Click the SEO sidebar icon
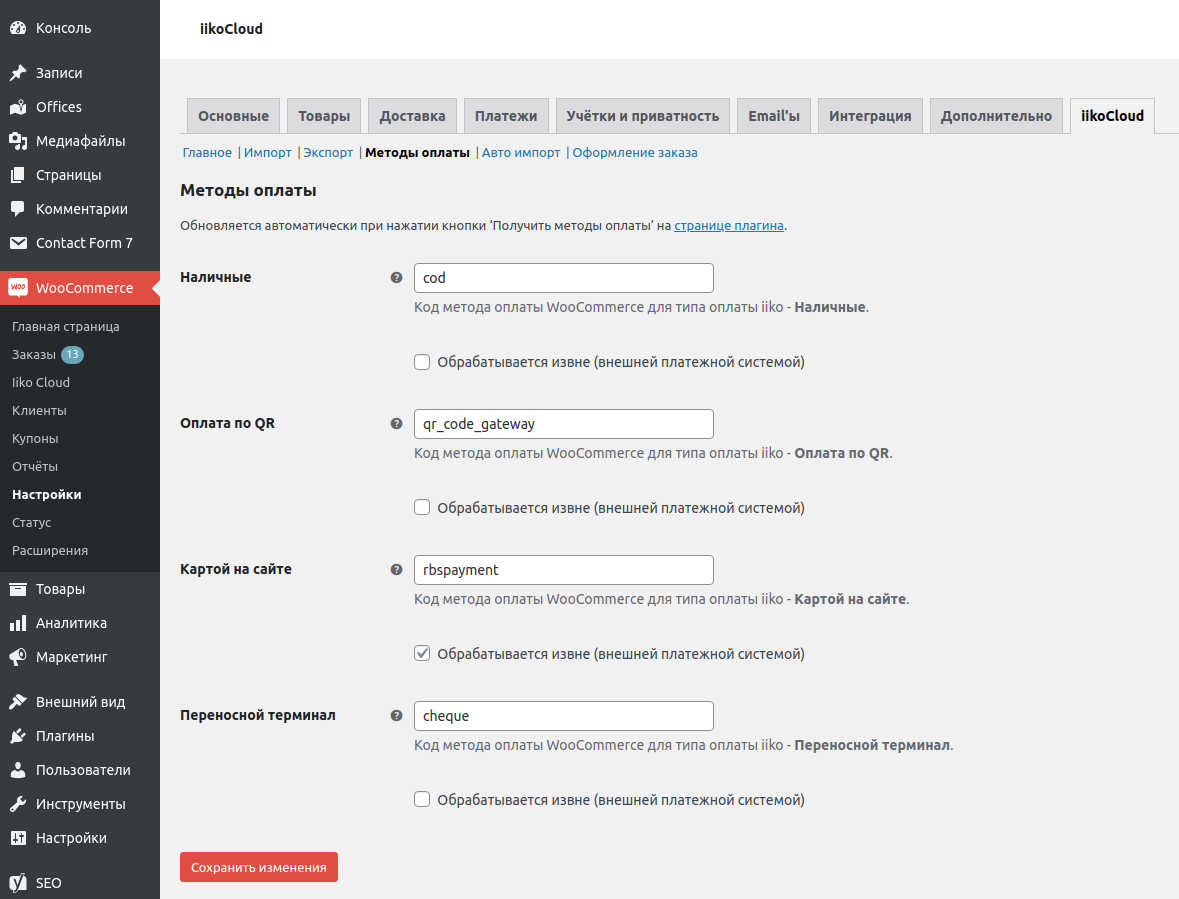This screenshot has height=899, width=1179. 18,883
